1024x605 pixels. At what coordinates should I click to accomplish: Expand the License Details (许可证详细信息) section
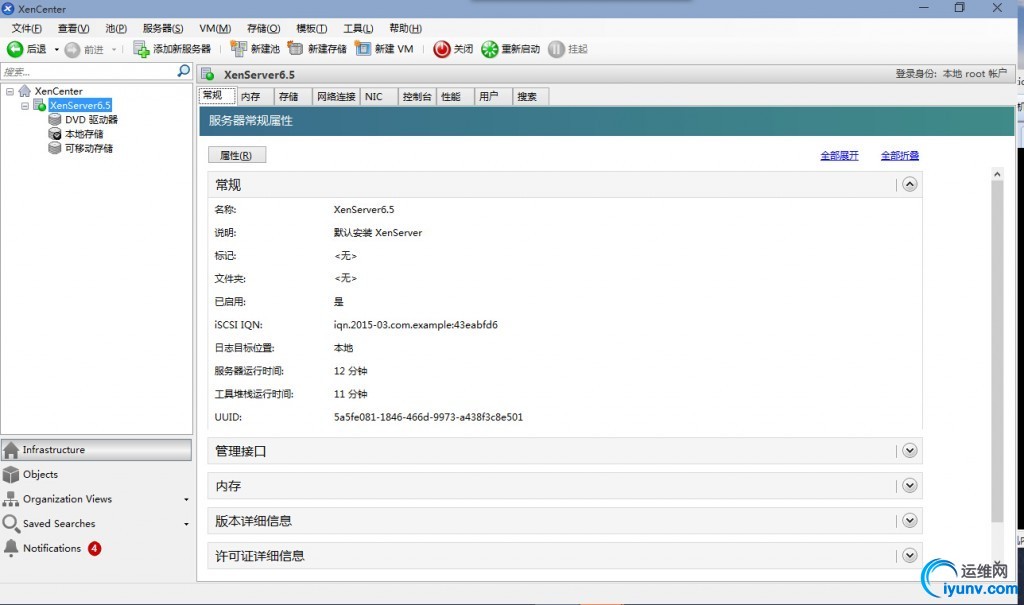pos(910,555)
